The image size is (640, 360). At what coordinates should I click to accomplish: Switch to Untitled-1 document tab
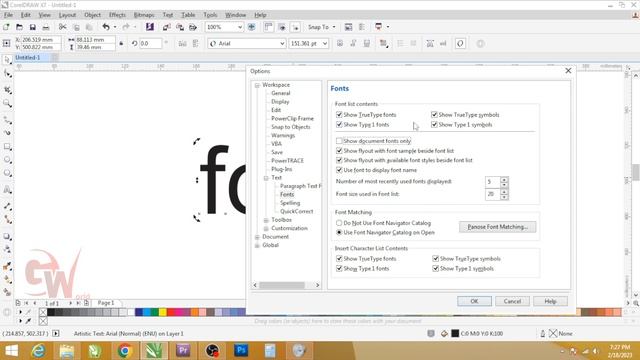point(28,58)
